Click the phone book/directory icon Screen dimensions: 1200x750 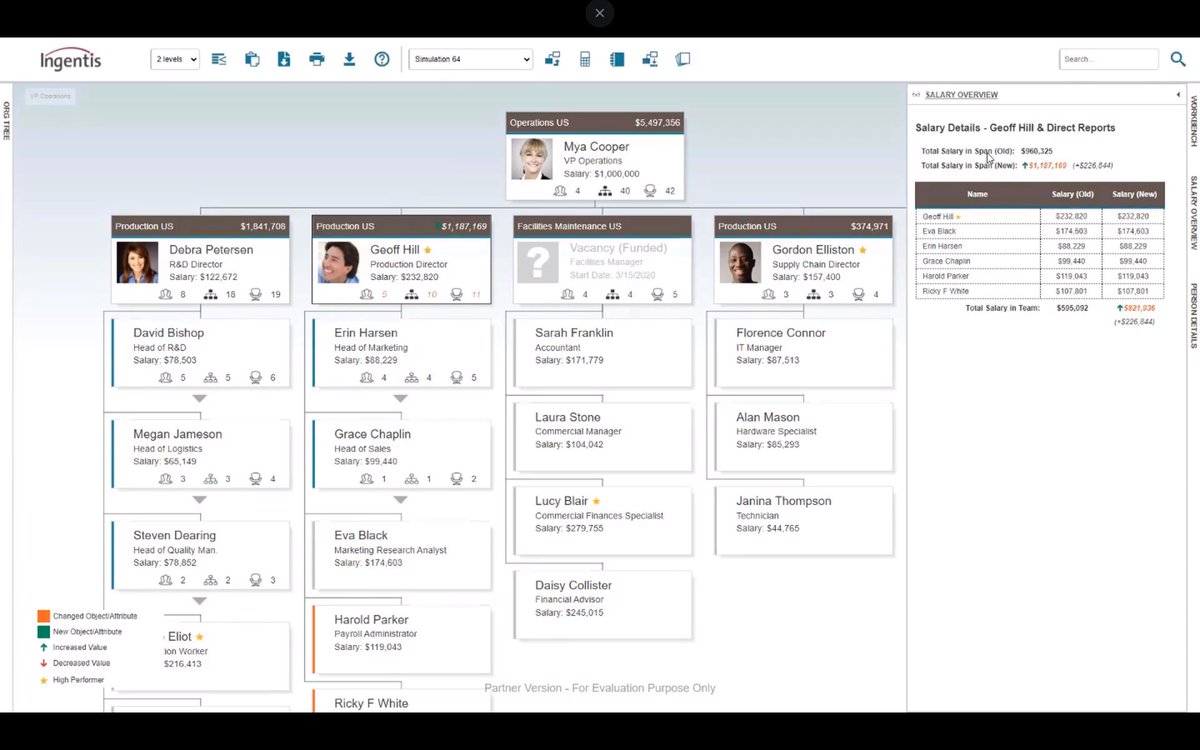(x=617, y=59)
